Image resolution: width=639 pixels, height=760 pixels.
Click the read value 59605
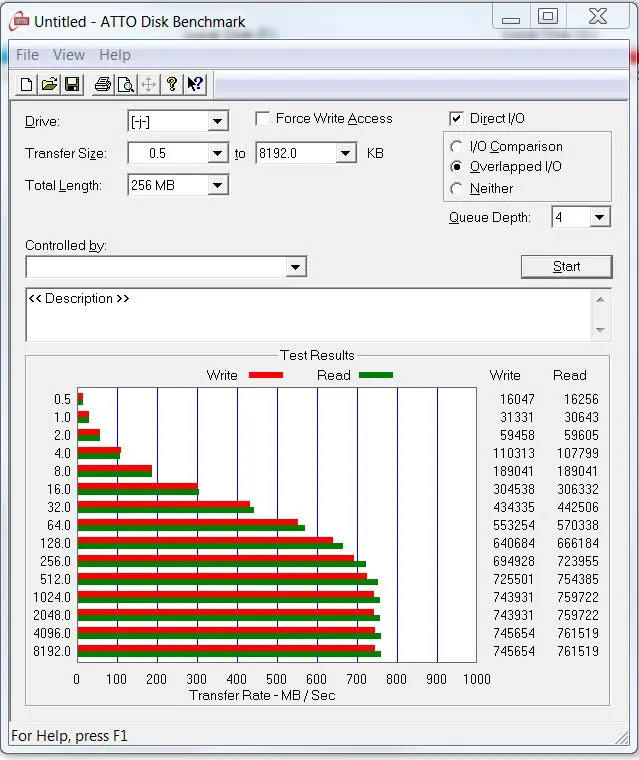point(581,435)
